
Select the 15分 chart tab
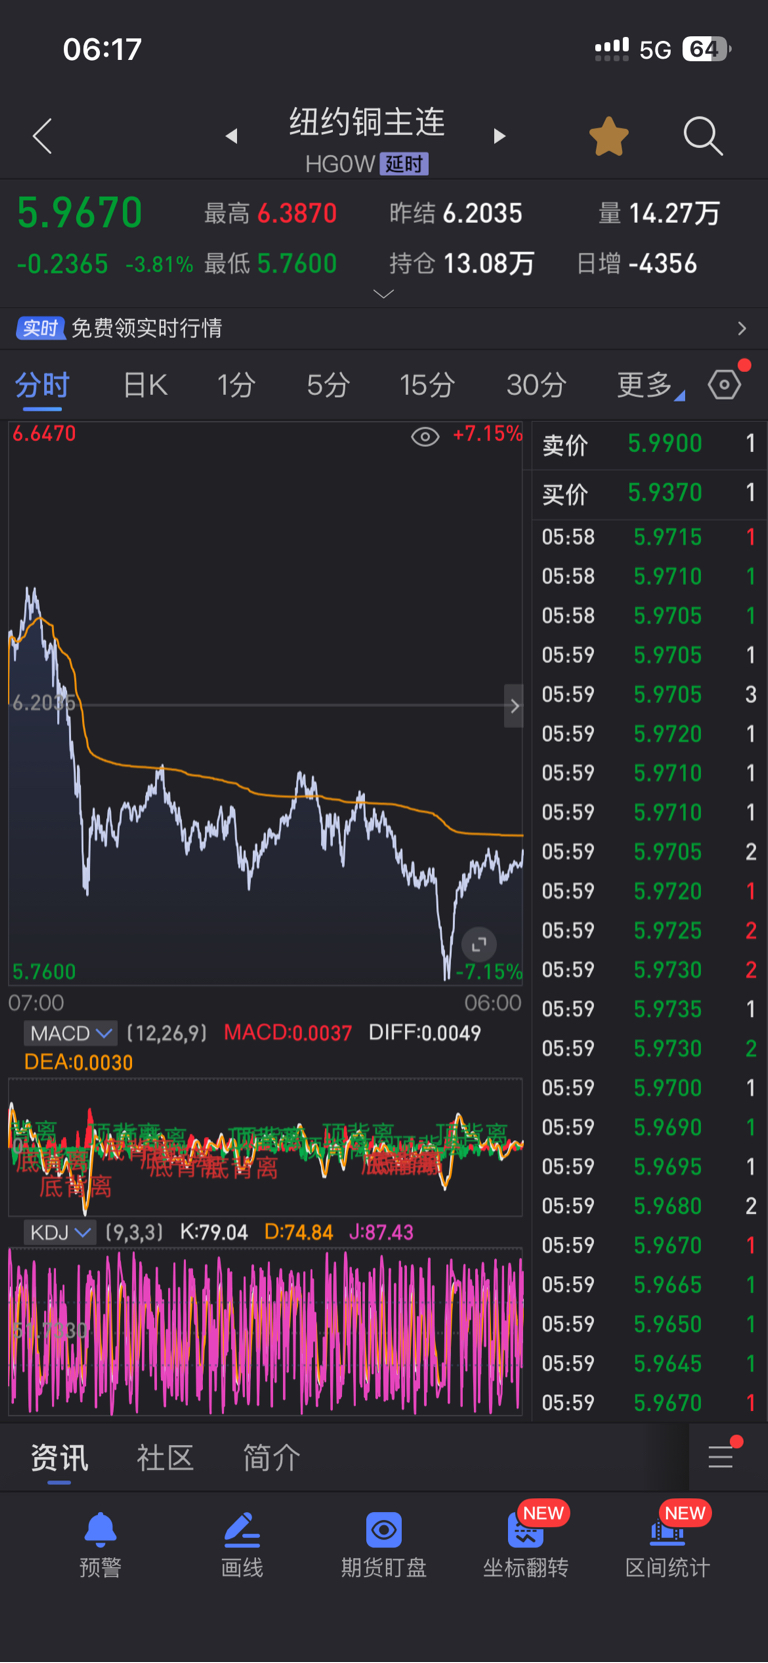427,385
